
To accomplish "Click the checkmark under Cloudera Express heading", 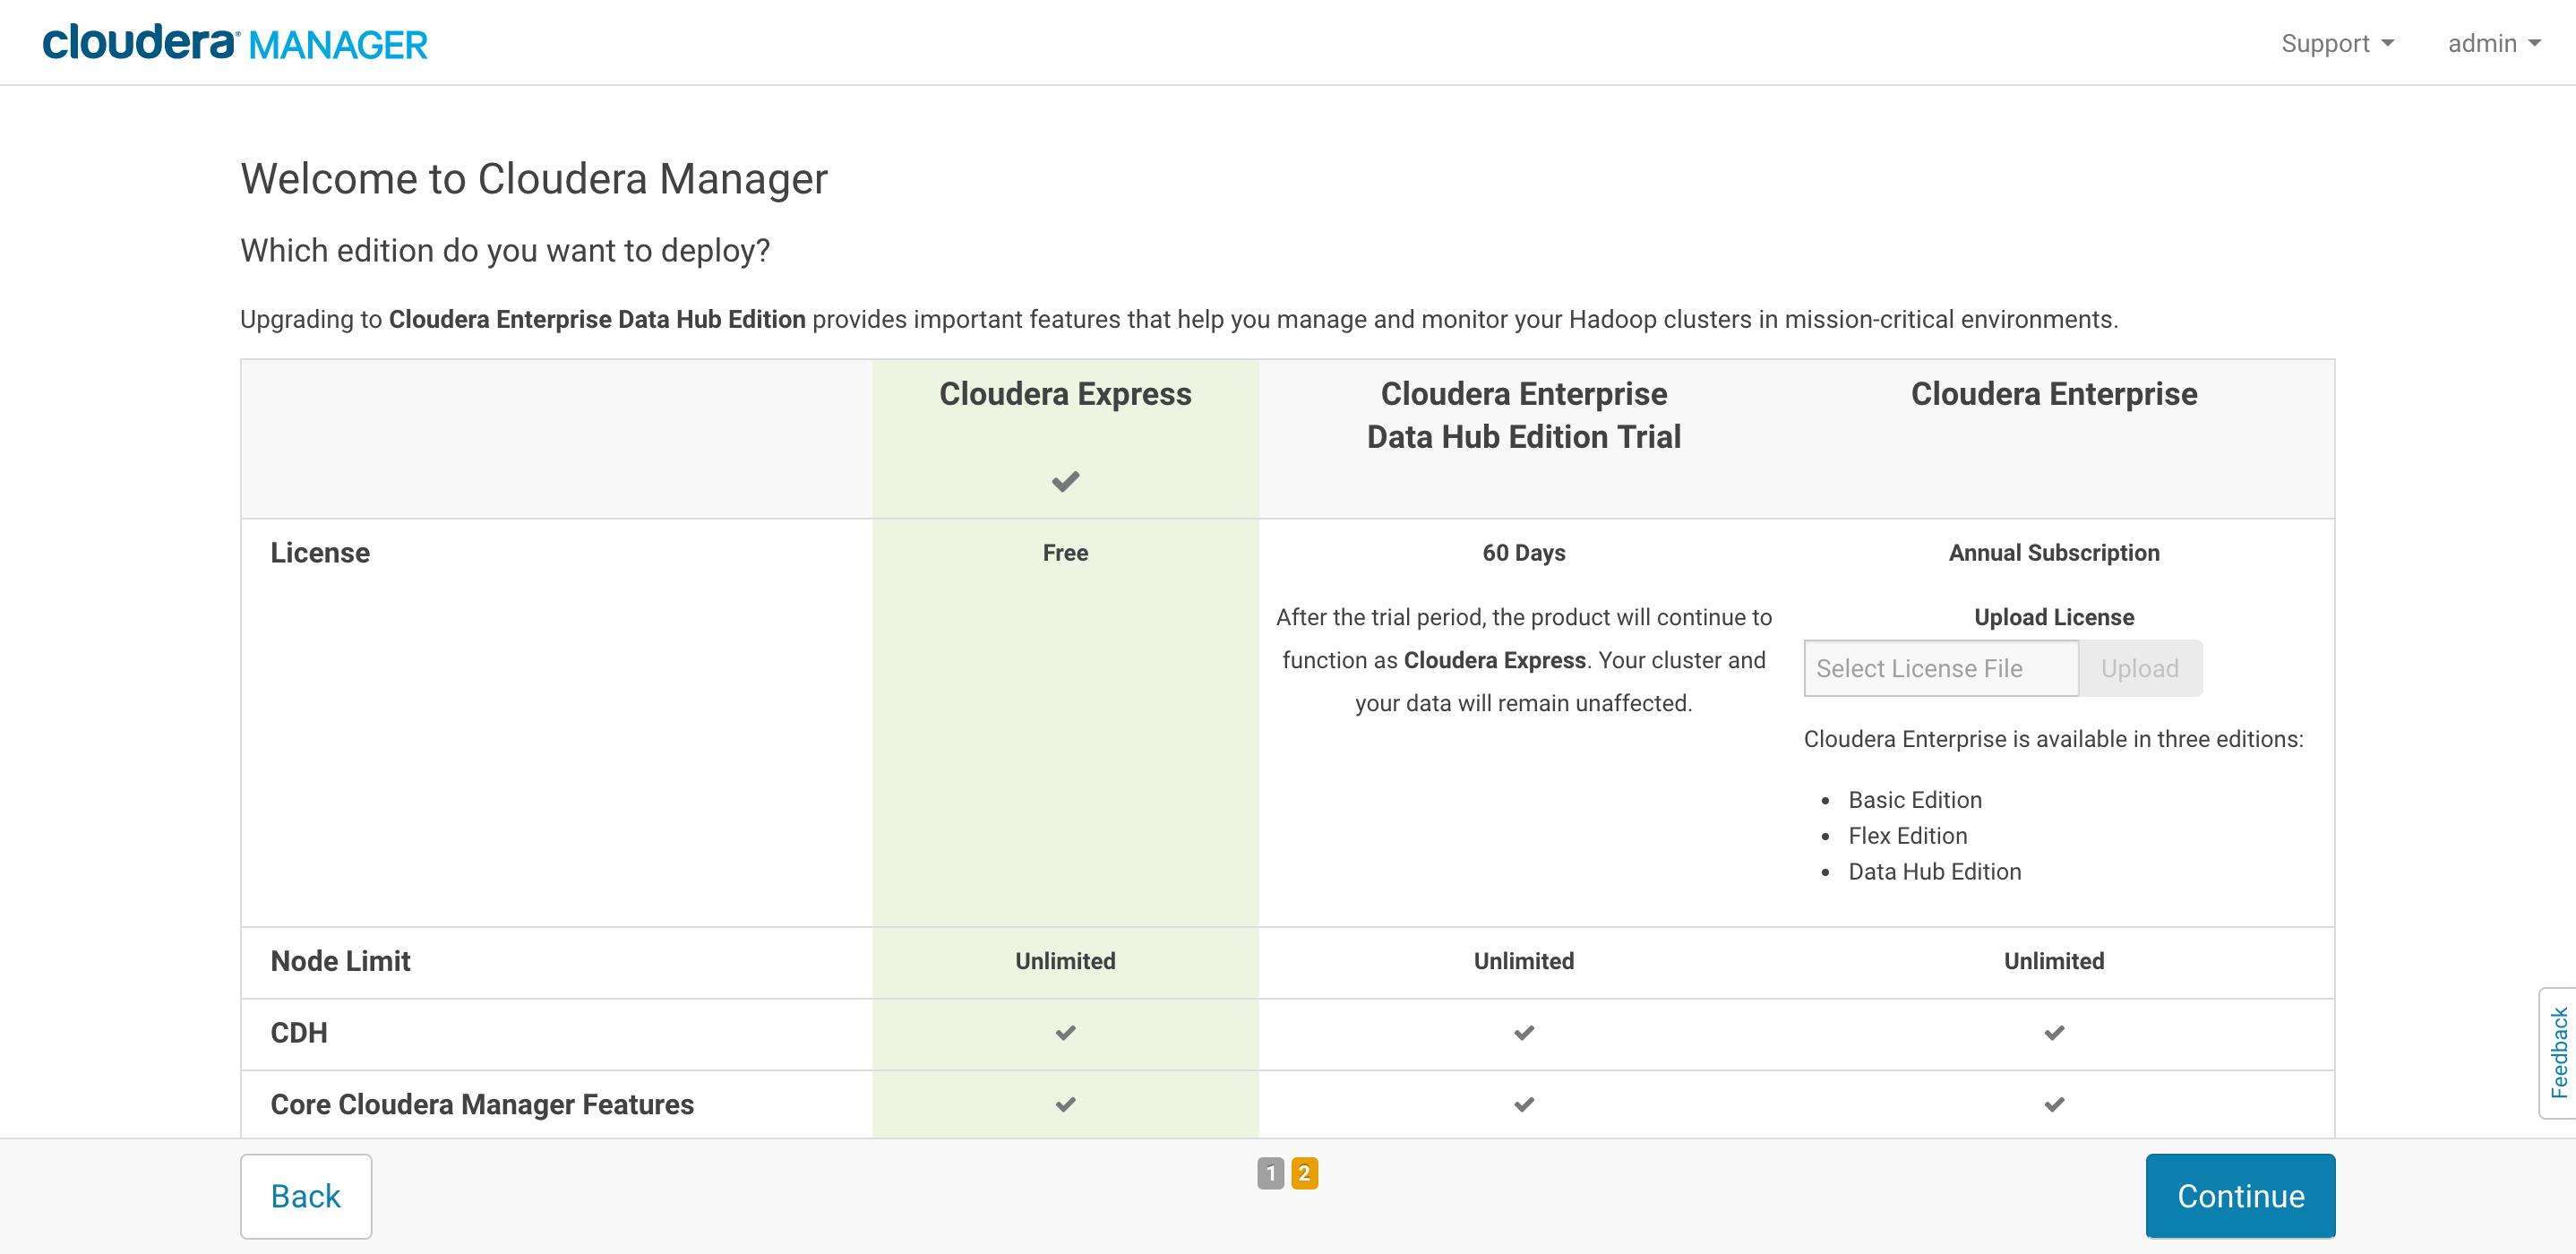I will [x=1065, y=481].
